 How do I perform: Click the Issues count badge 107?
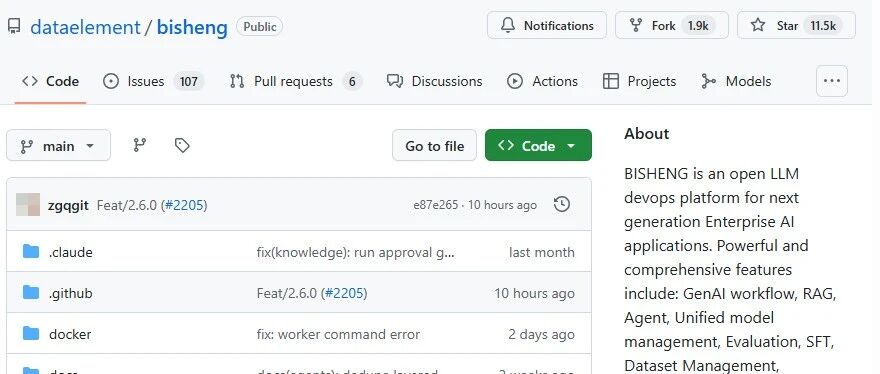189,81
